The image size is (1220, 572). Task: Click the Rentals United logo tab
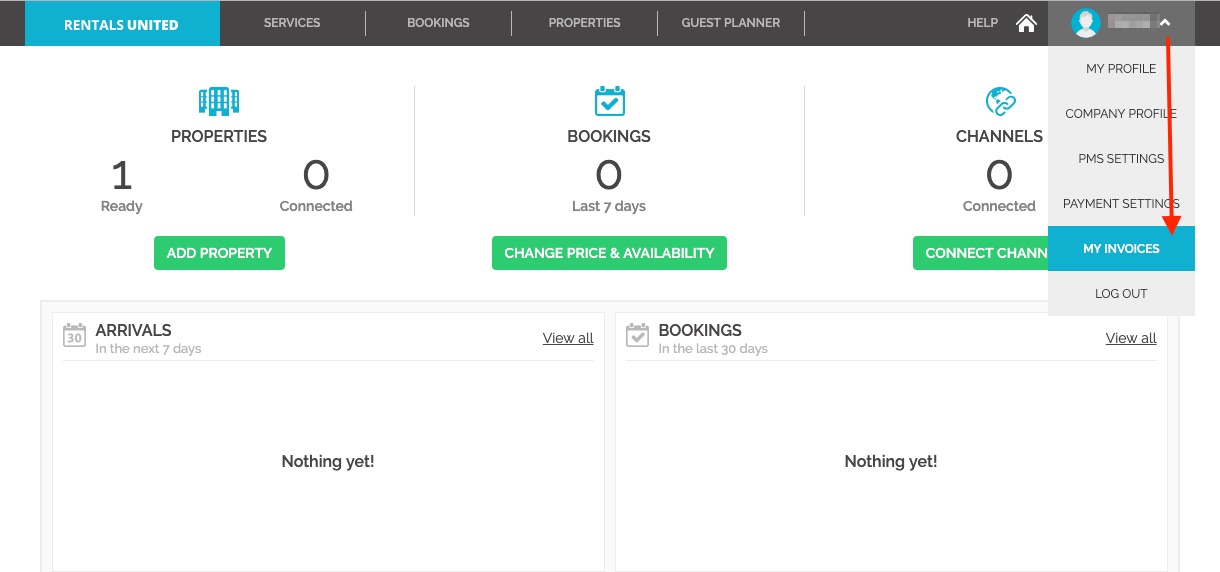tap(121, 23)
